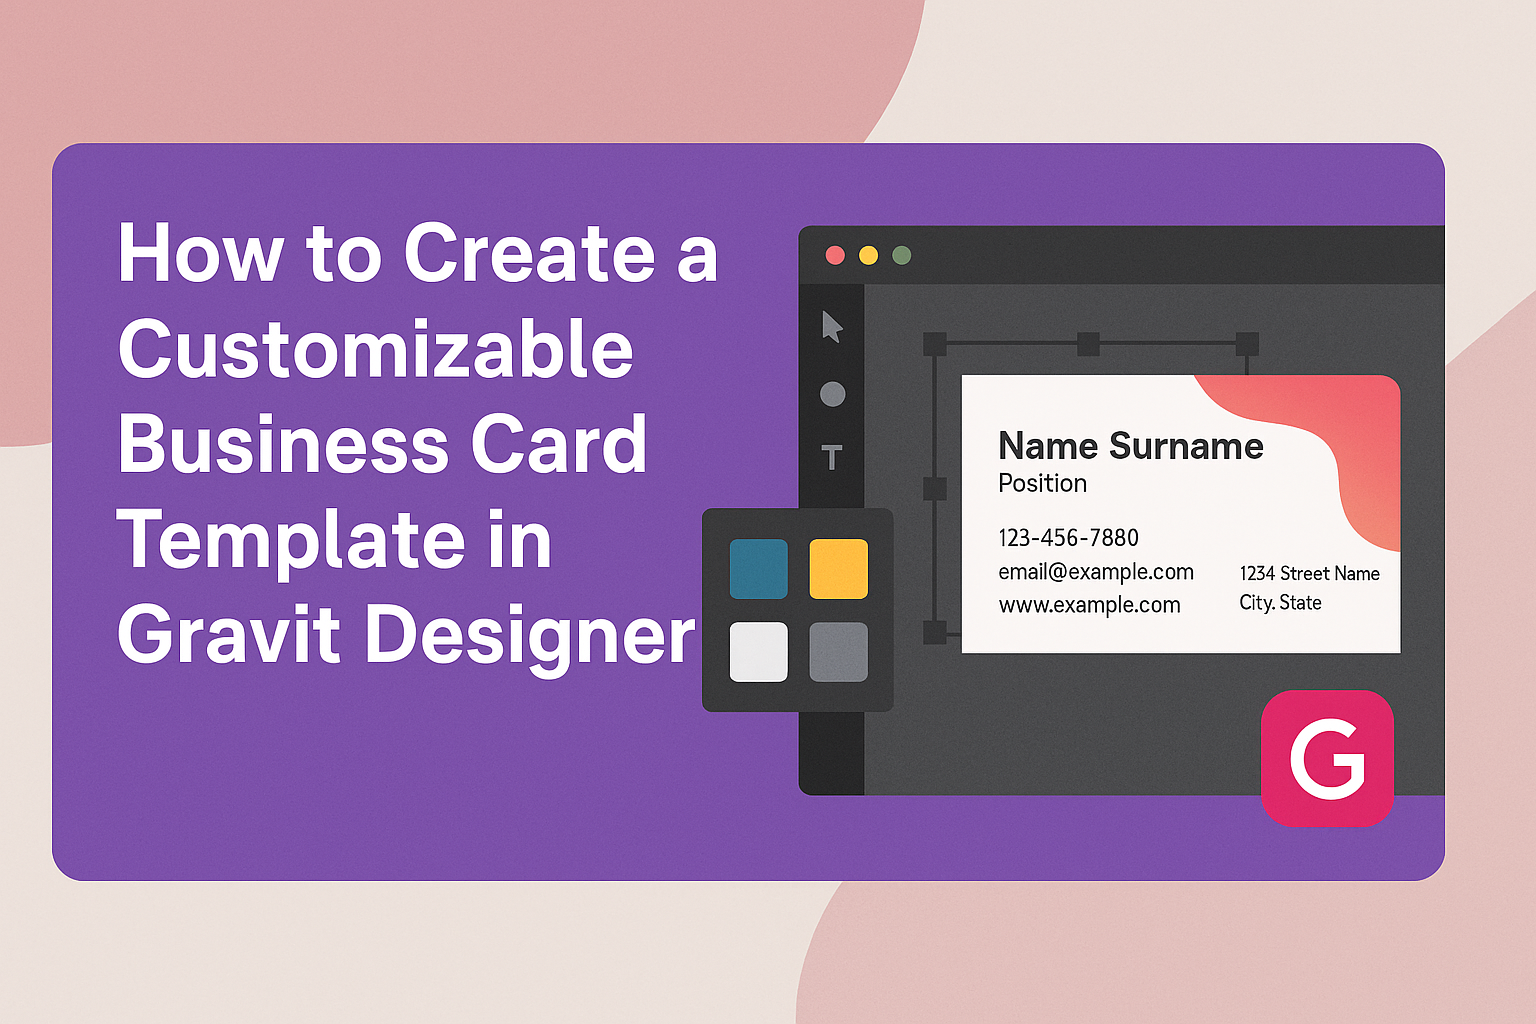Pick the gray color swatch

click(x=838, y=652)
